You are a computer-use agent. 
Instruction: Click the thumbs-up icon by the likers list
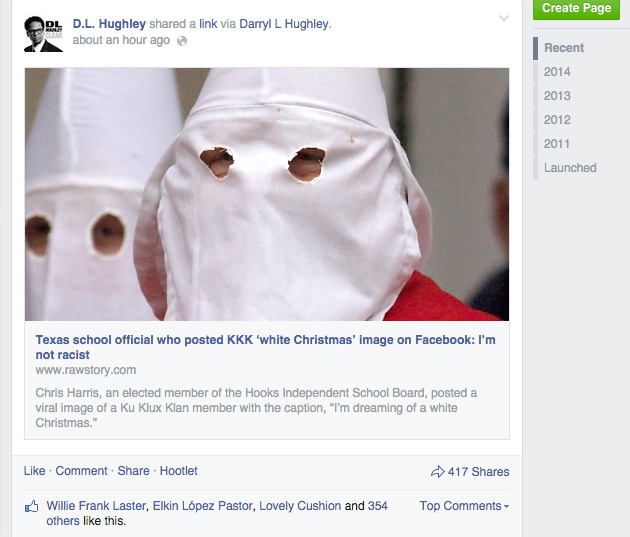coord(32,507)
